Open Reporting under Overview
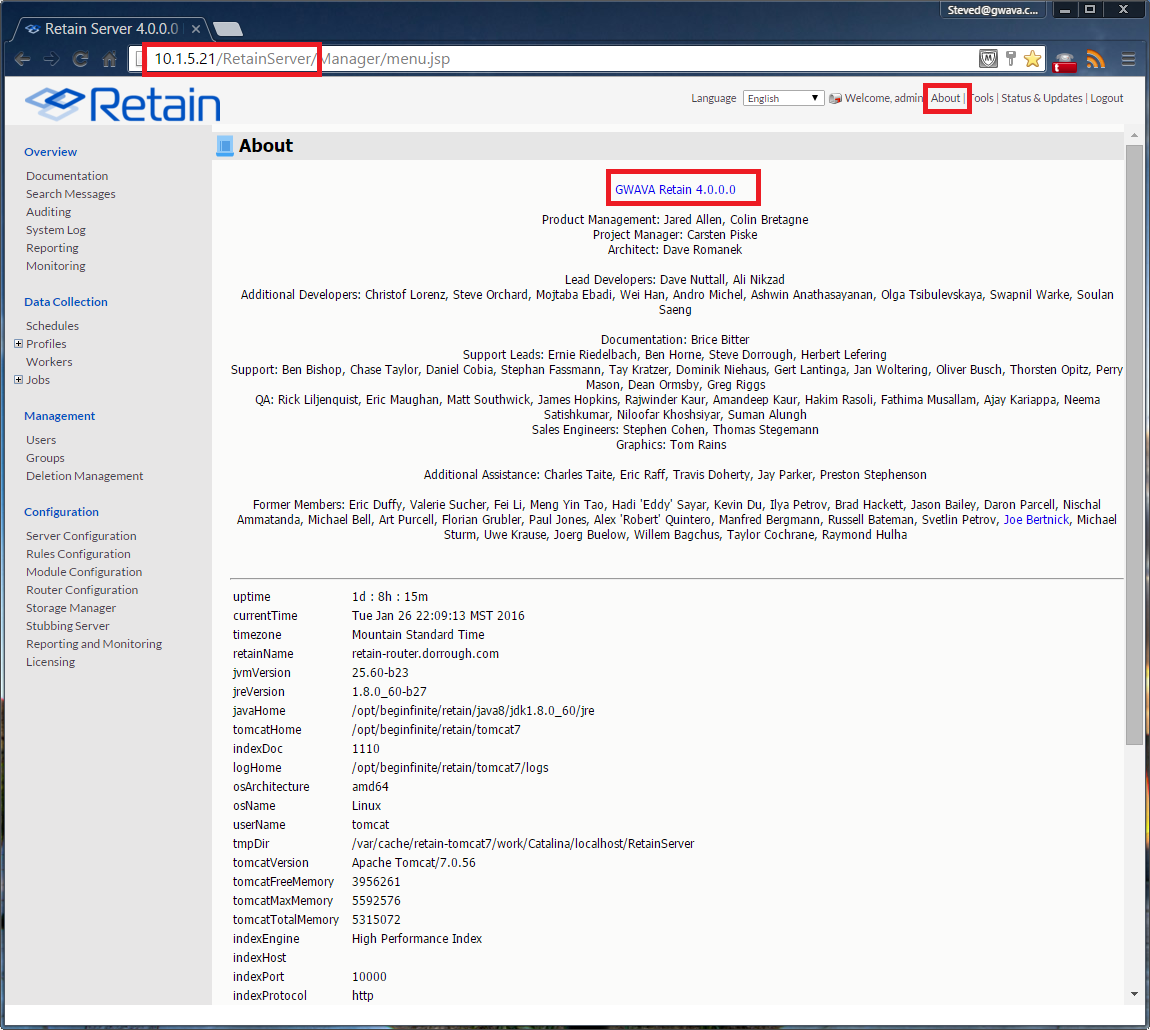Viewport: 1150px width, 1030px height. tap(52, 248)
